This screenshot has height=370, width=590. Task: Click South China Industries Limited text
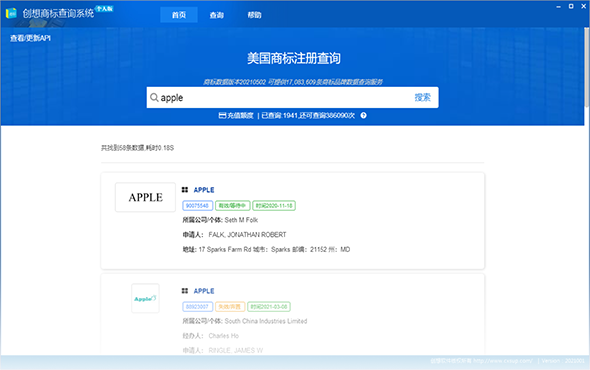coord(266,321)
